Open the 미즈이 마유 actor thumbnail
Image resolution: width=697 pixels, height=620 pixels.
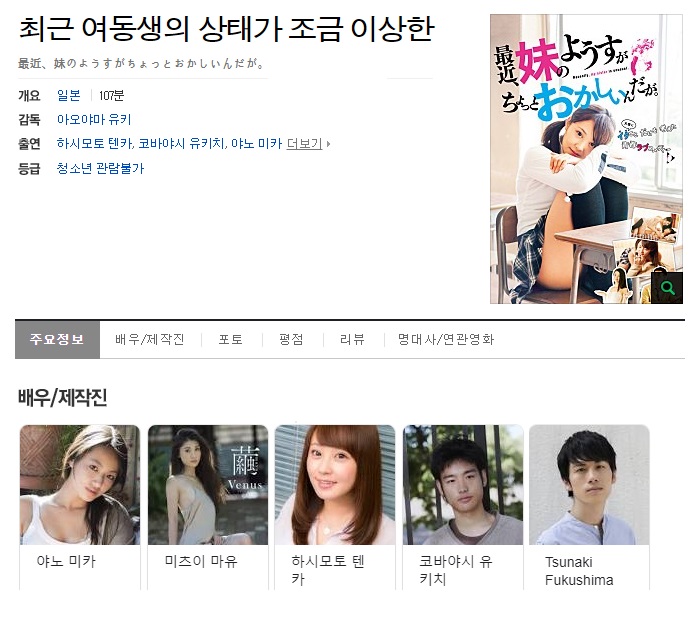[208, 485]
